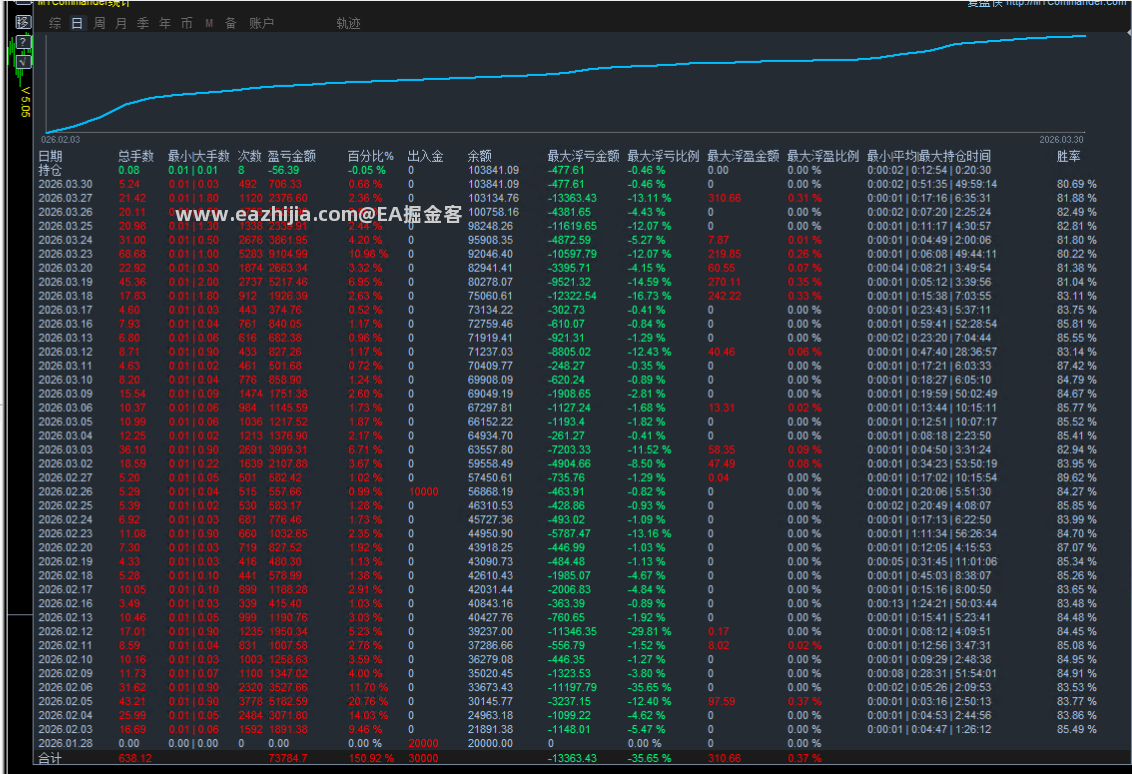Select the M tab

[x=209, y=23]
